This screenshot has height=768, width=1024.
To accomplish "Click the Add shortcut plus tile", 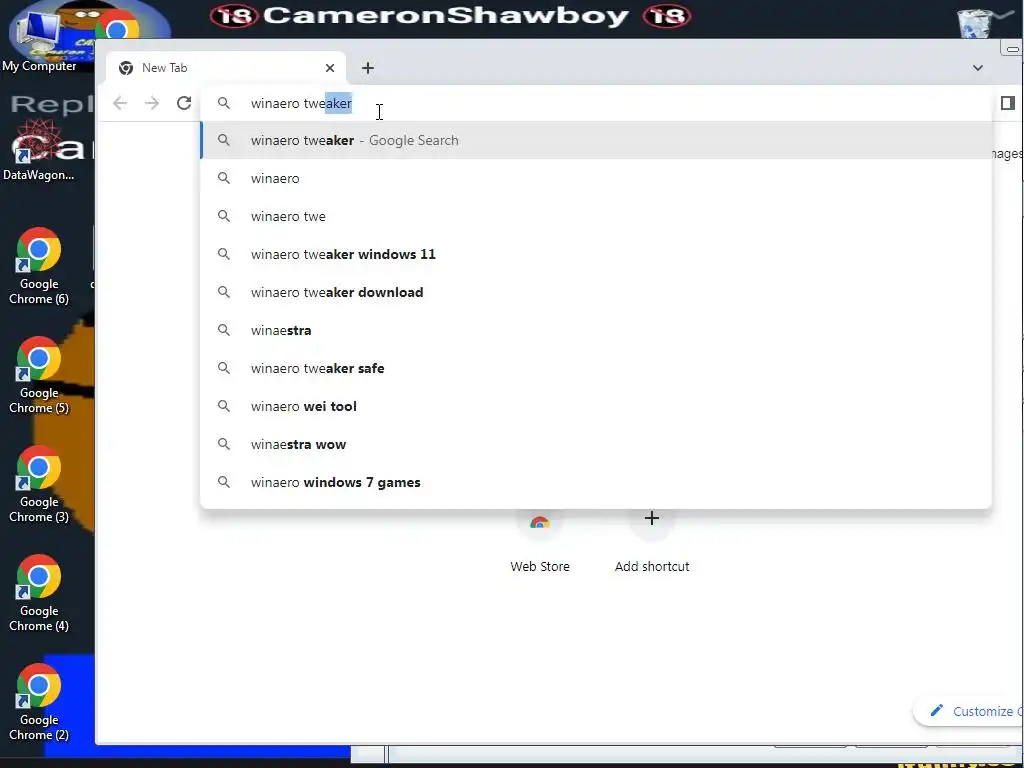I will pyautogui.click(x=652, y=541).
